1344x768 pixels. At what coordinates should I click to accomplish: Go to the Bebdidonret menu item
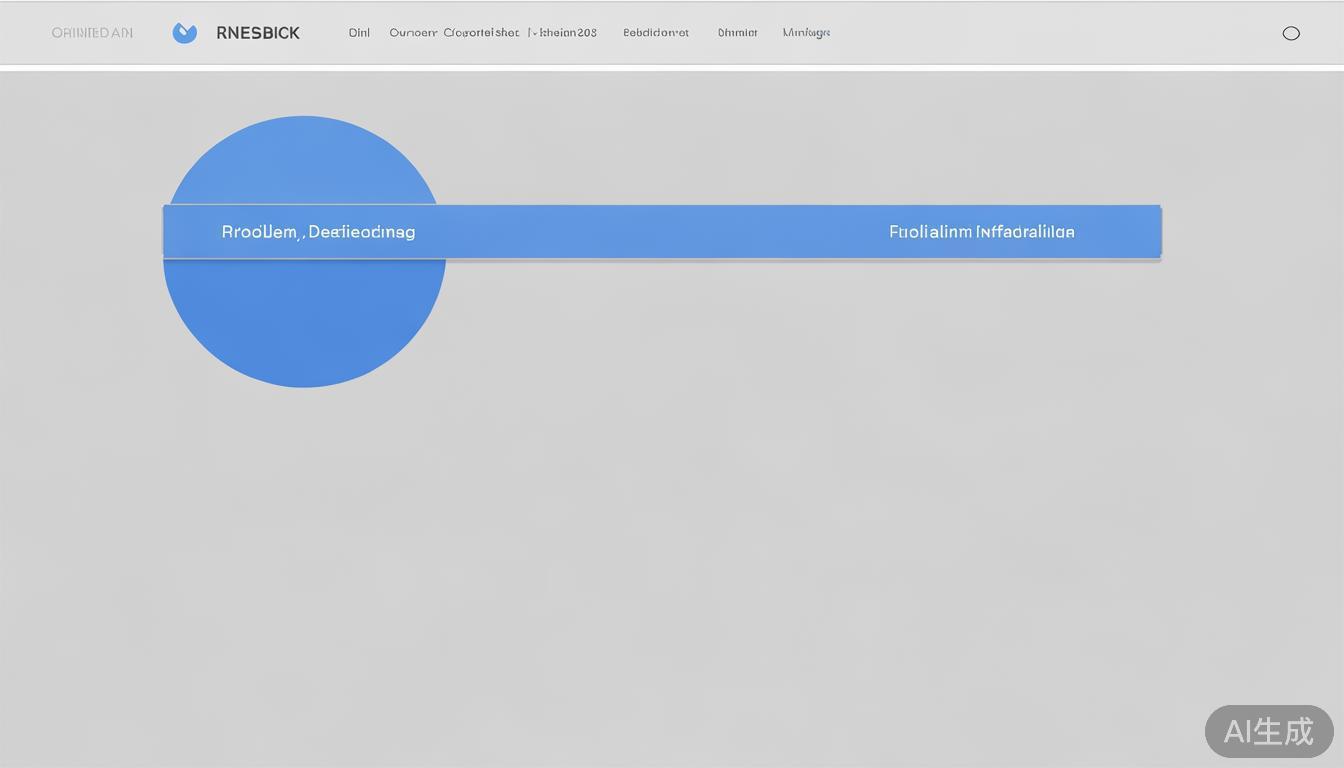pyautogui.click(x=656, y=33)
